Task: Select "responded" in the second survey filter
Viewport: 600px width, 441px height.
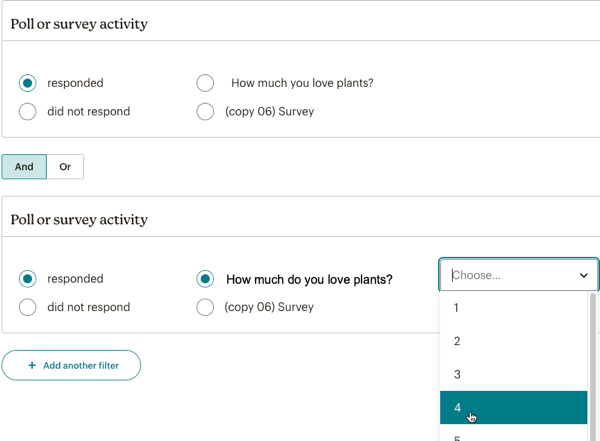Action: tap(28, 279)
